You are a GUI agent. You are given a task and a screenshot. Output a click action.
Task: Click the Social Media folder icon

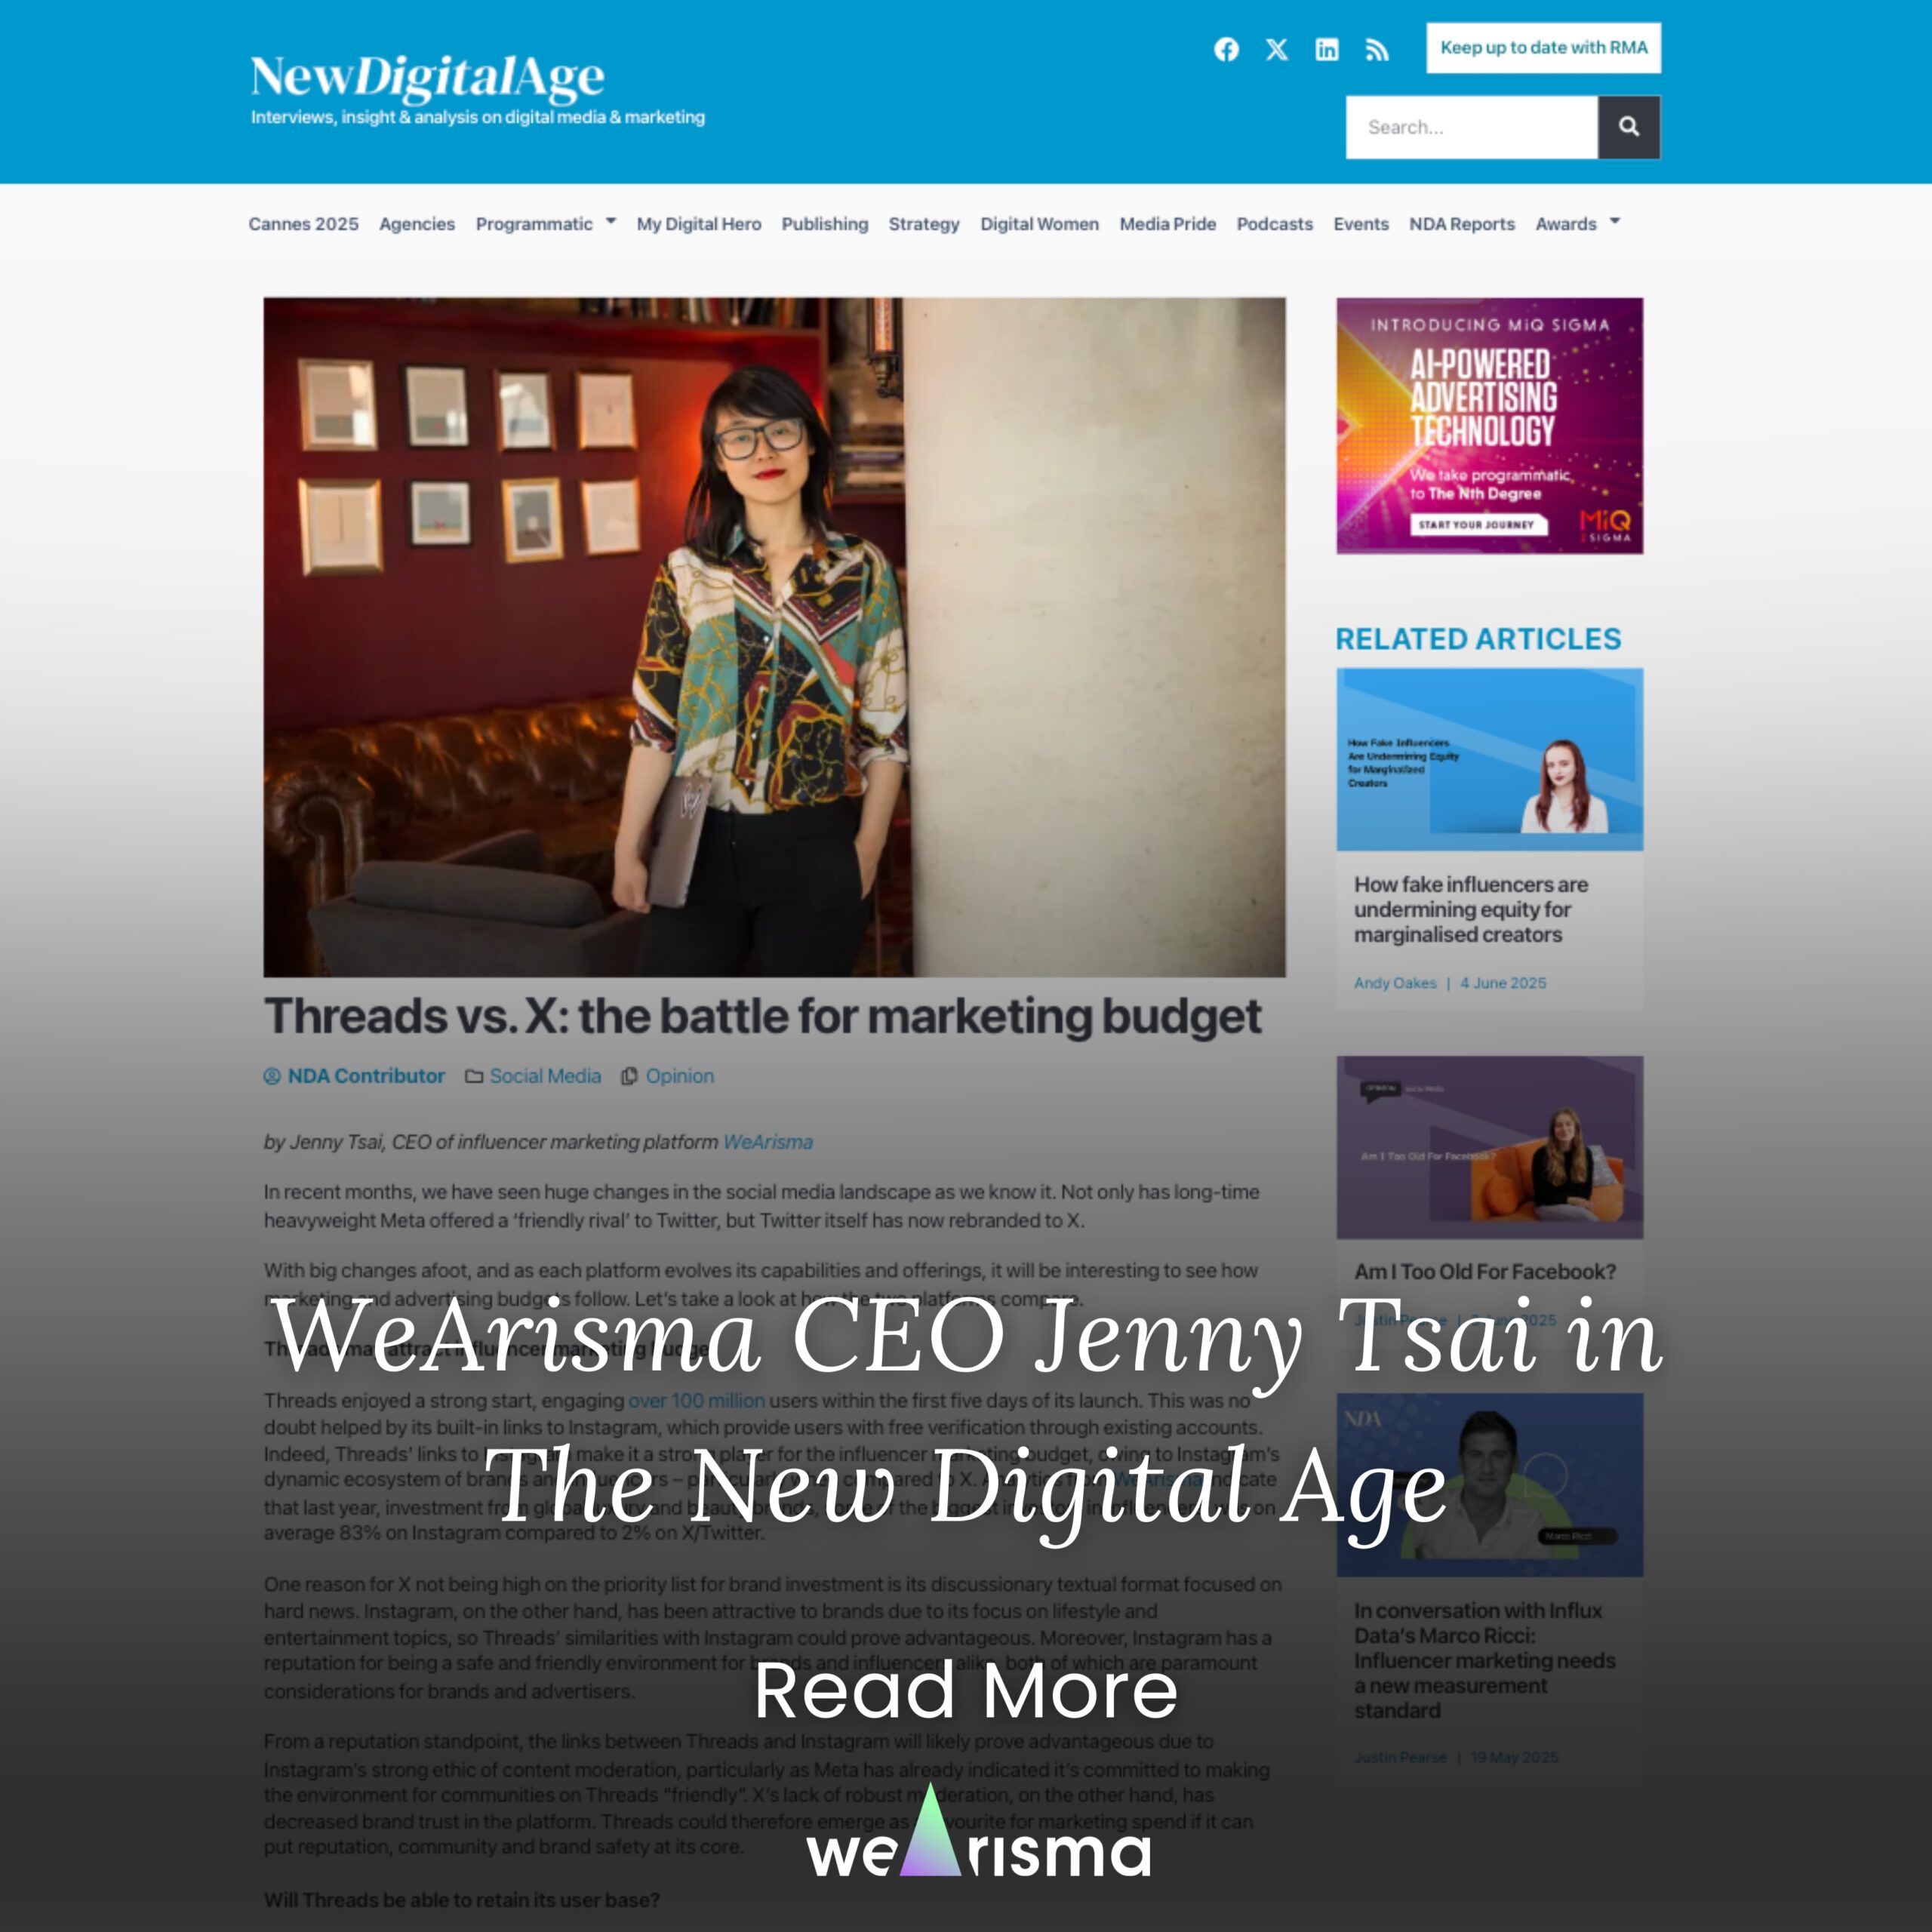(474, 1076)
